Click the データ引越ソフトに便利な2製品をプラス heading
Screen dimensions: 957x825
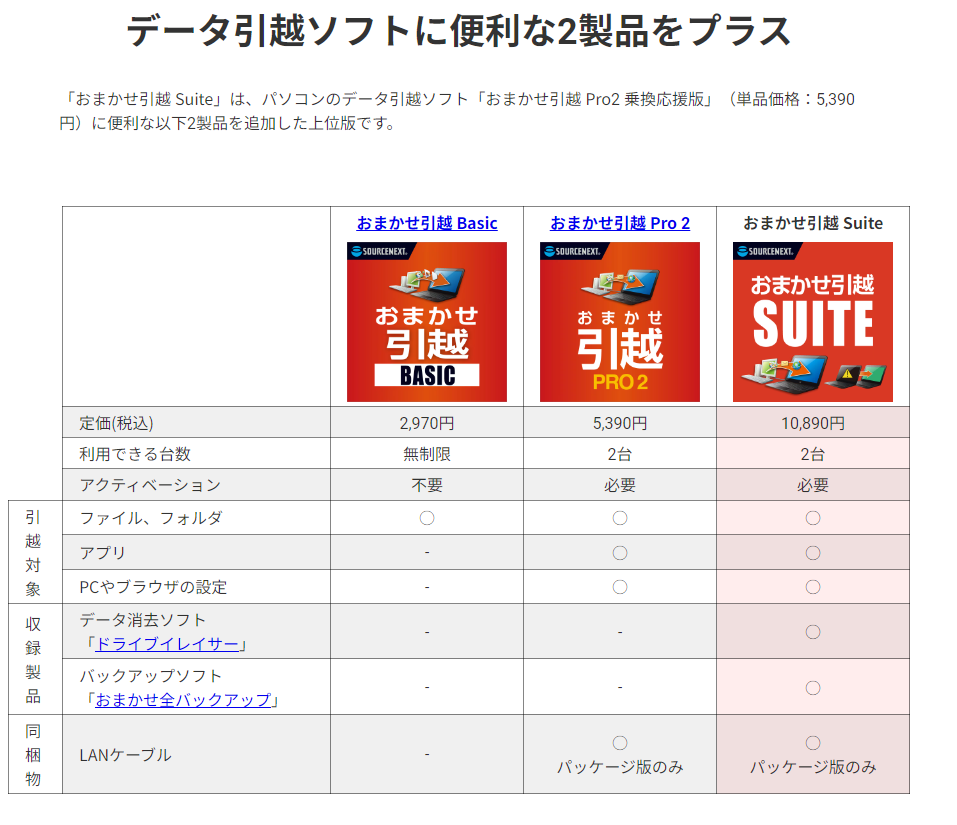click(x=458, y=32)
